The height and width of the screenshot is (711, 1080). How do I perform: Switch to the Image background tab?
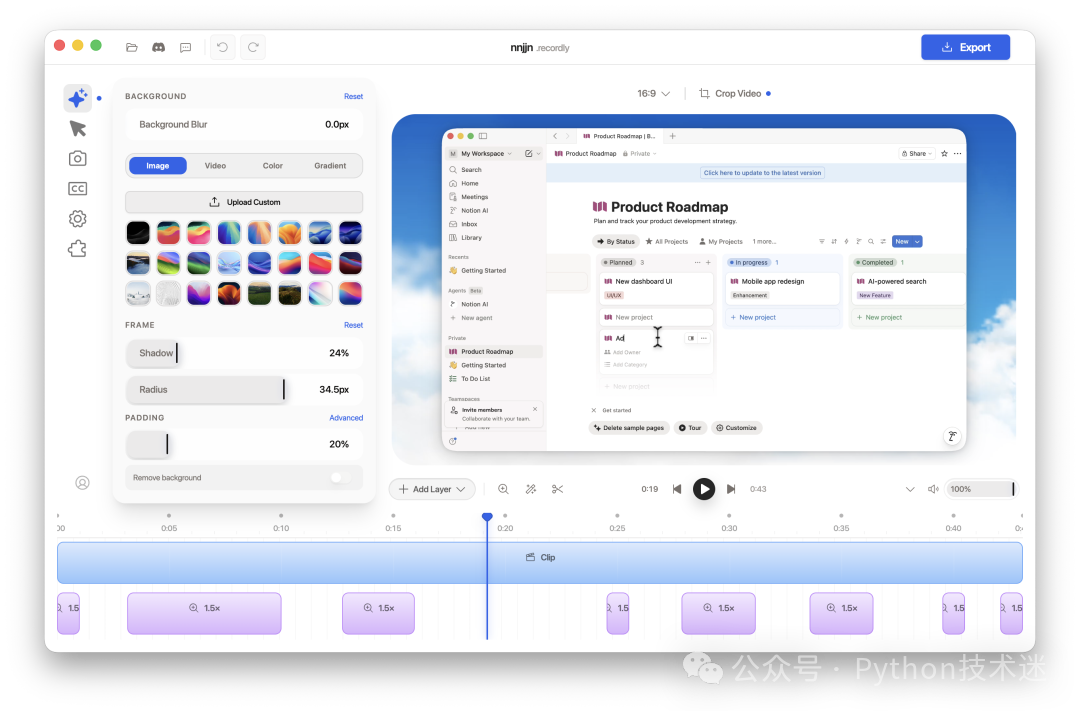click(x=157, y=166)
